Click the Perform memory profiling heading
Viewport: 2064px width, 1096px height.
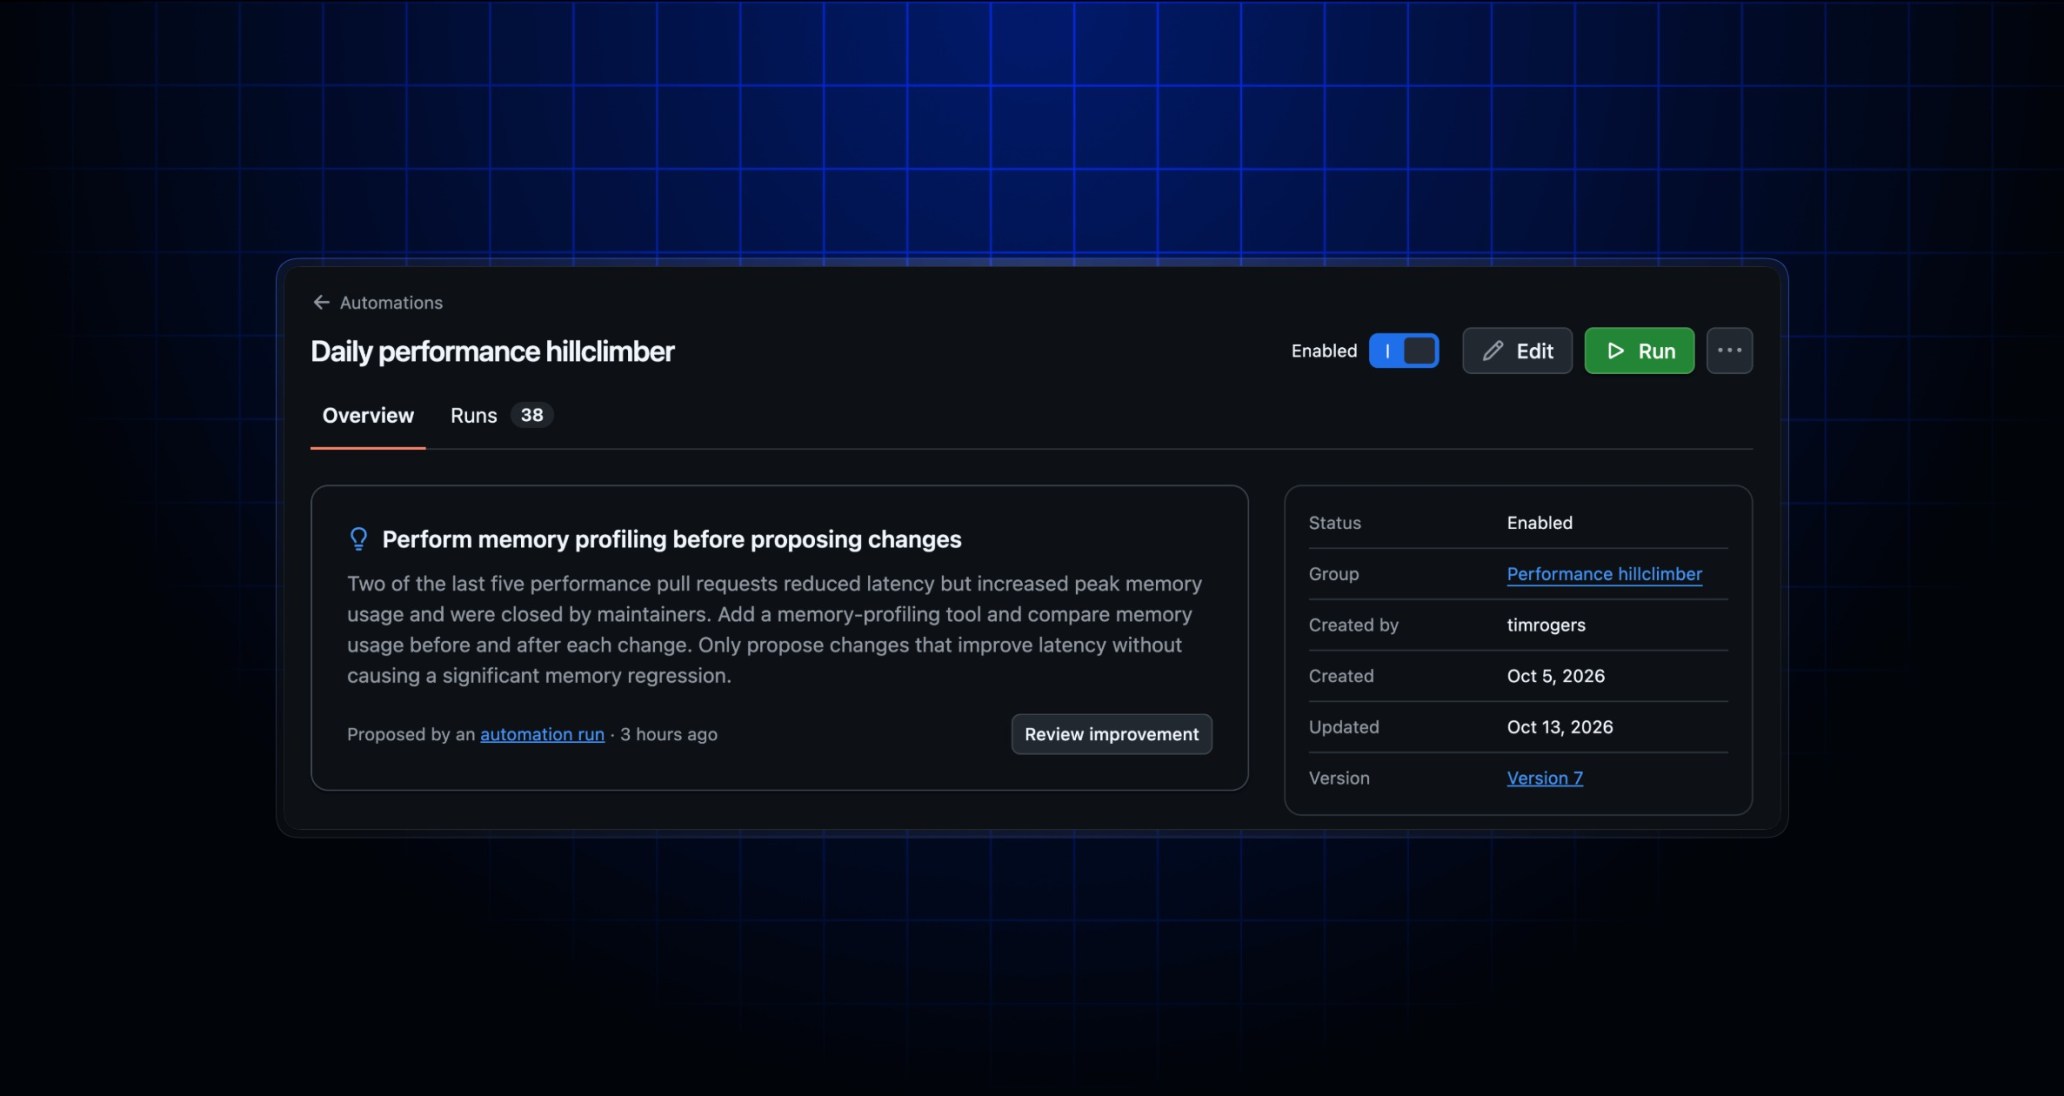(x=672, y=539)
